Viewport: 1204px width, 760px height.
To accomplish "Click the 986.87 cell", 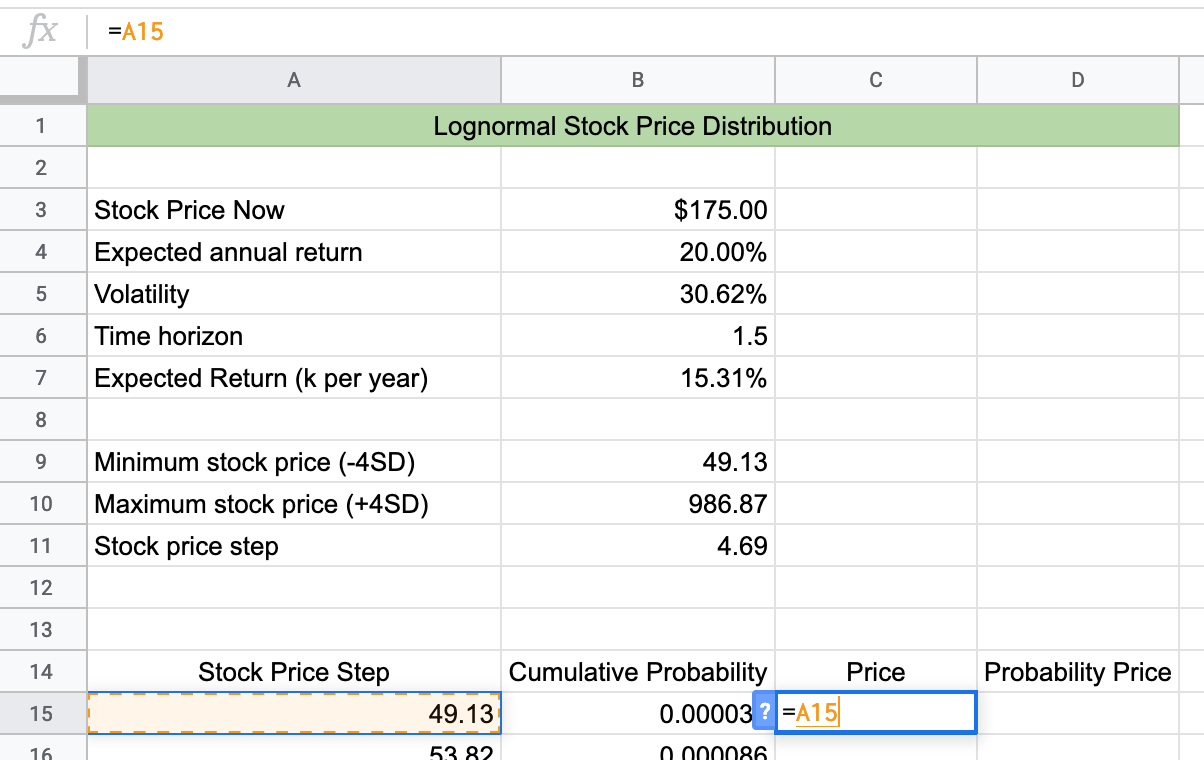I will point(638,504).
